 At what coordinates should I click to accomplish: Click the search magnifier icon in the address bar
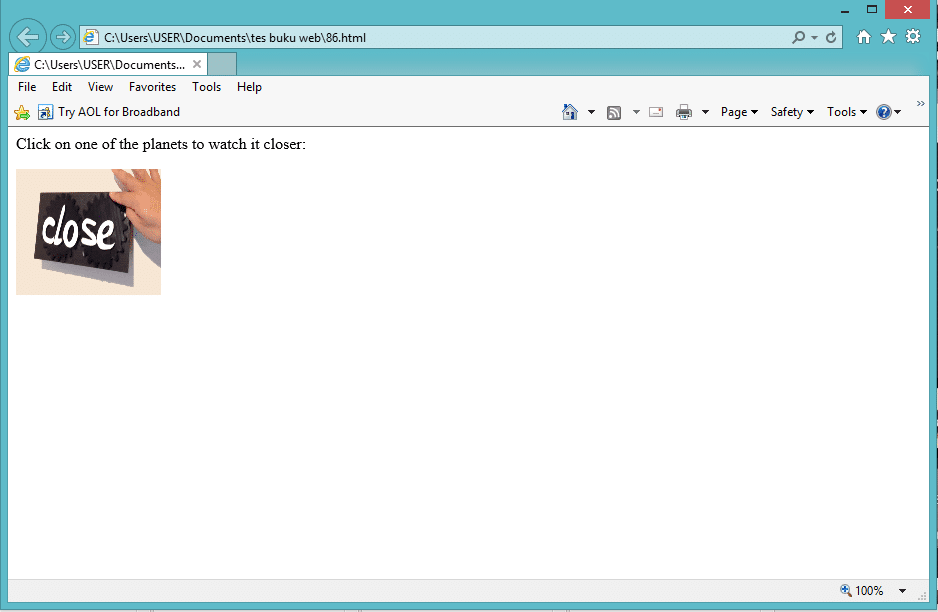coord(800,36)
